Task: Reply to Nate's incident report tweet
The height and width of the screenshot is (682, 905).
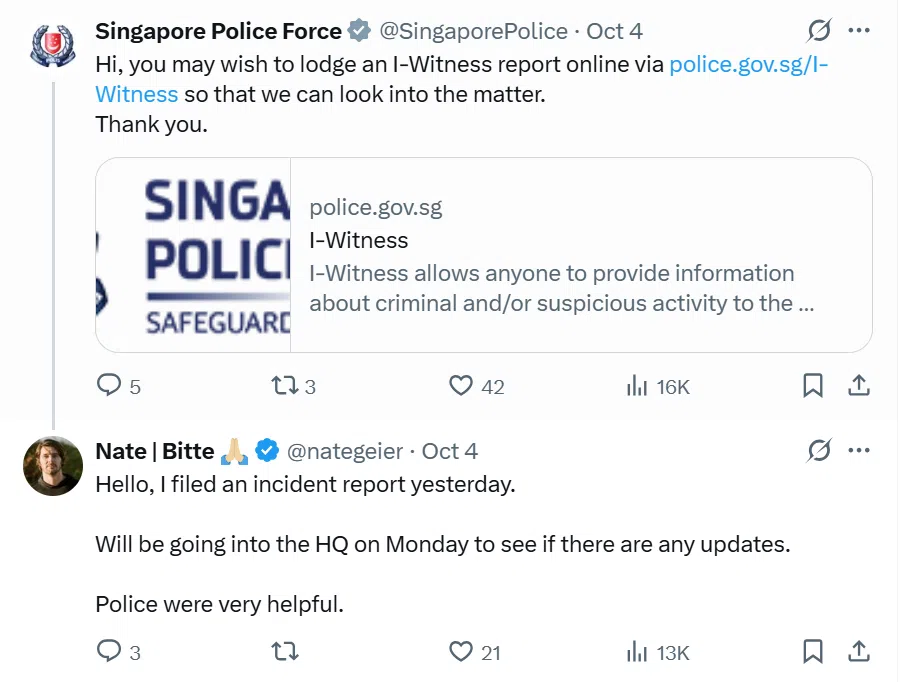Action: [x=108, y=652]
